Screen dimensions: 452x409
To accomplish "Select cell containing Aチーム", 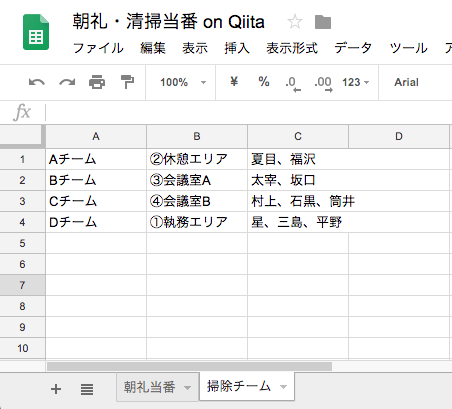I will (96, 159).
